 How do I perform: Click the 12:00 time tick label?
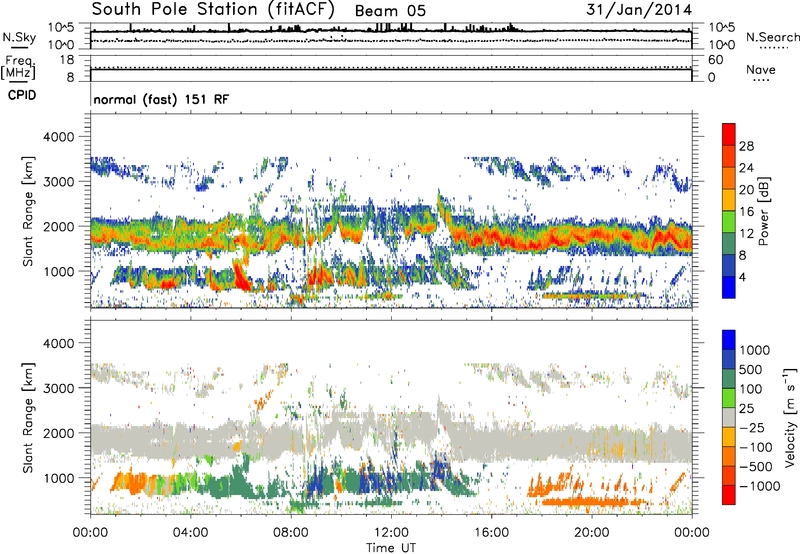(x=391, y=533)
